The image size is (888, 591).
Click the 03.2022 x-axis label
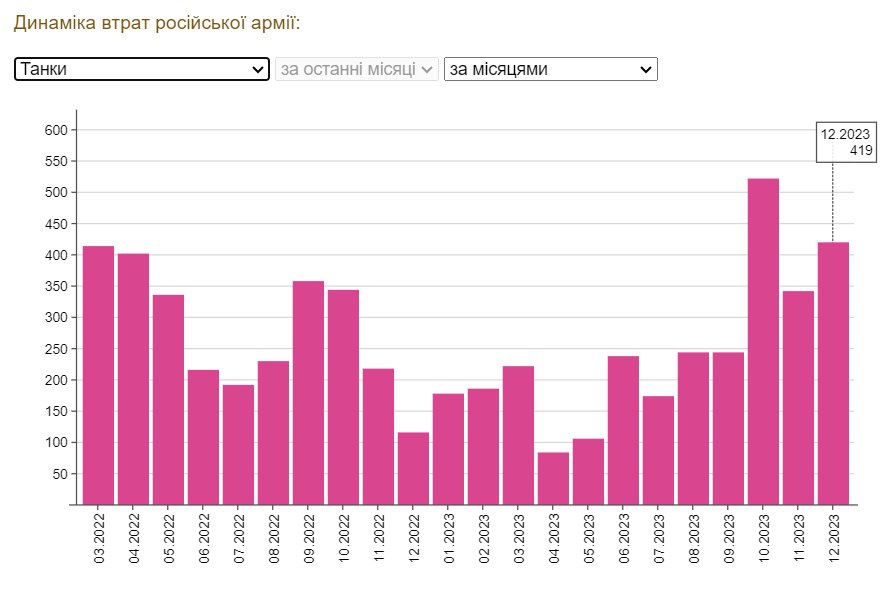click(x=99, y=541)
